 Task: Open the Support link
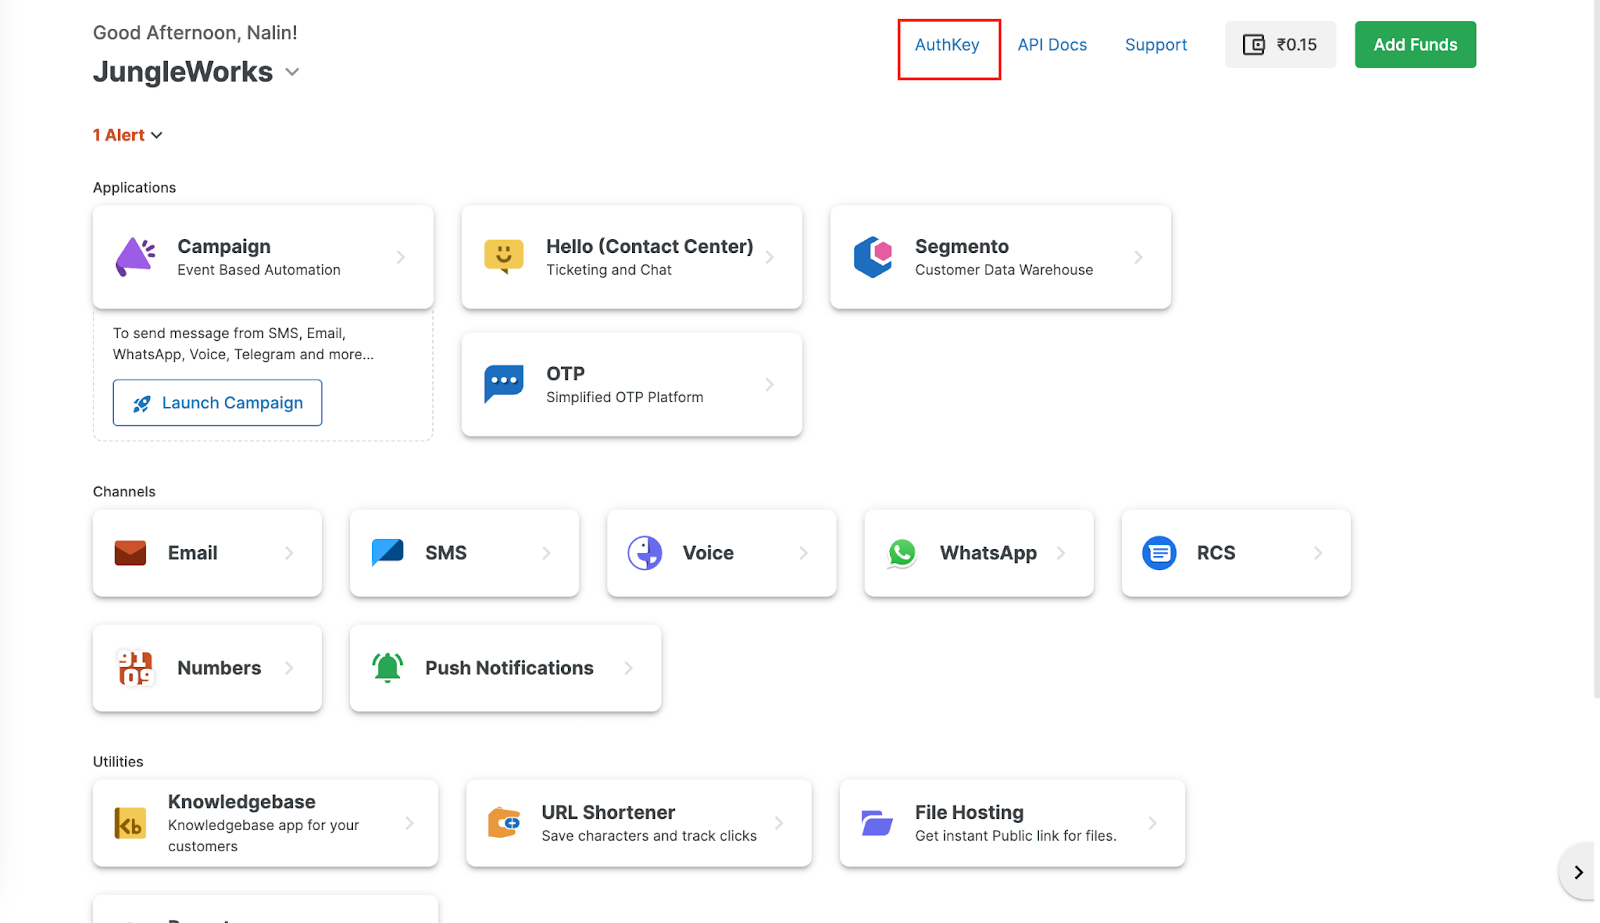pos(1156,45)
